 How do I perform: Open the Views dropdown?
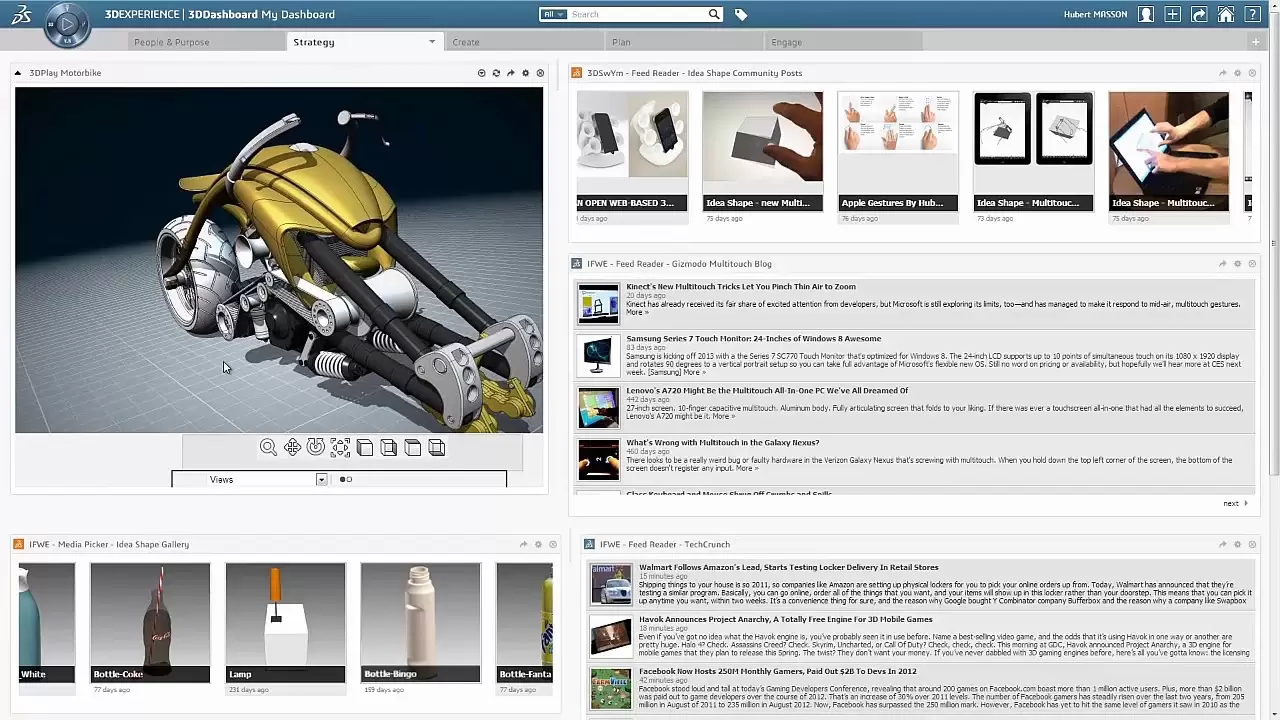click(321, 480)
